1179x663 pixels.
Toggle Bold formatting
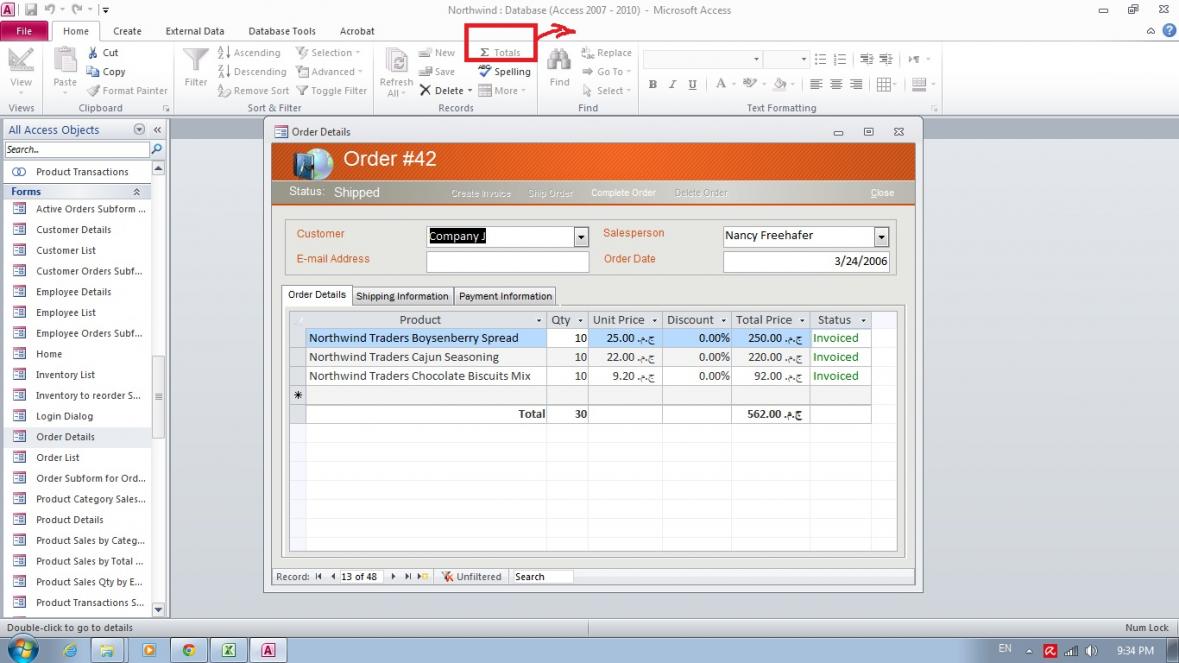[x=653, y=84]
